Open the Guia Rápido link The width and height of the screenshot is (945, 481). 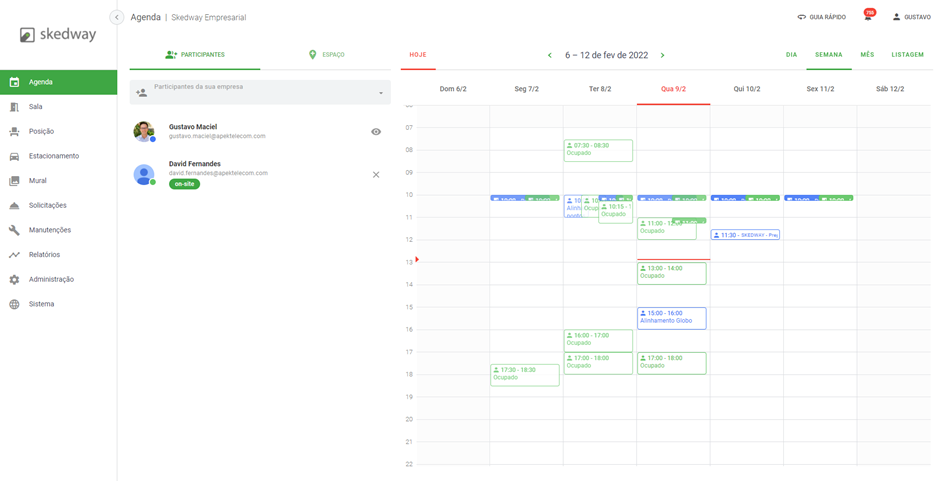tap(821, 17)
